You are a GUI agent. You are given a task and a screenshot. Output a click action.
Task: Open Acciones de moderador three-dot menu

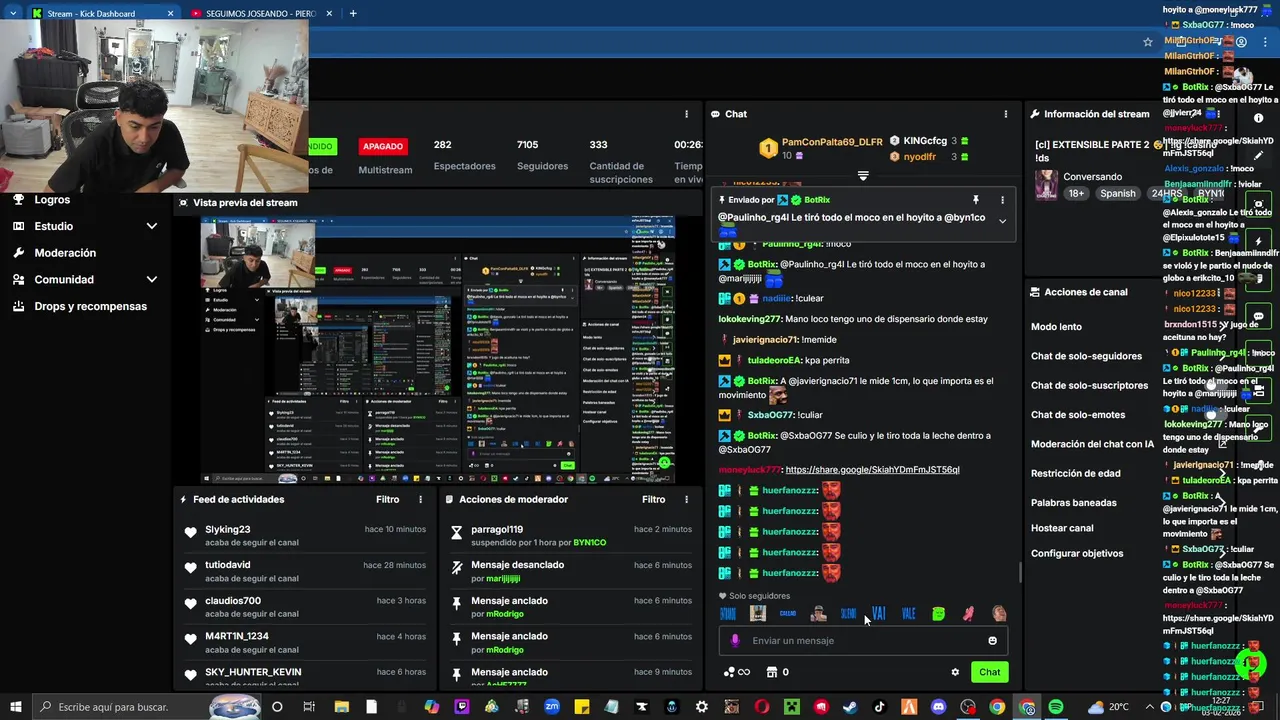point(686,499)
